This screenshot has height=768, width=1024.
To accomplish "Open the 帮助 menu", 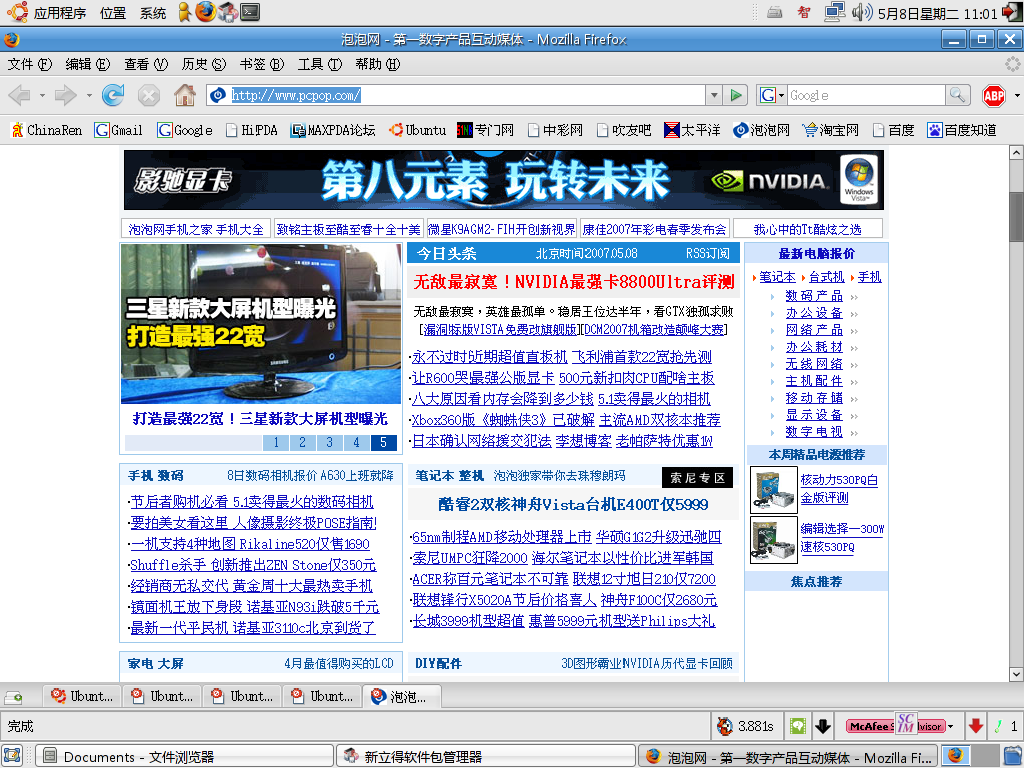I will (377, 64).
